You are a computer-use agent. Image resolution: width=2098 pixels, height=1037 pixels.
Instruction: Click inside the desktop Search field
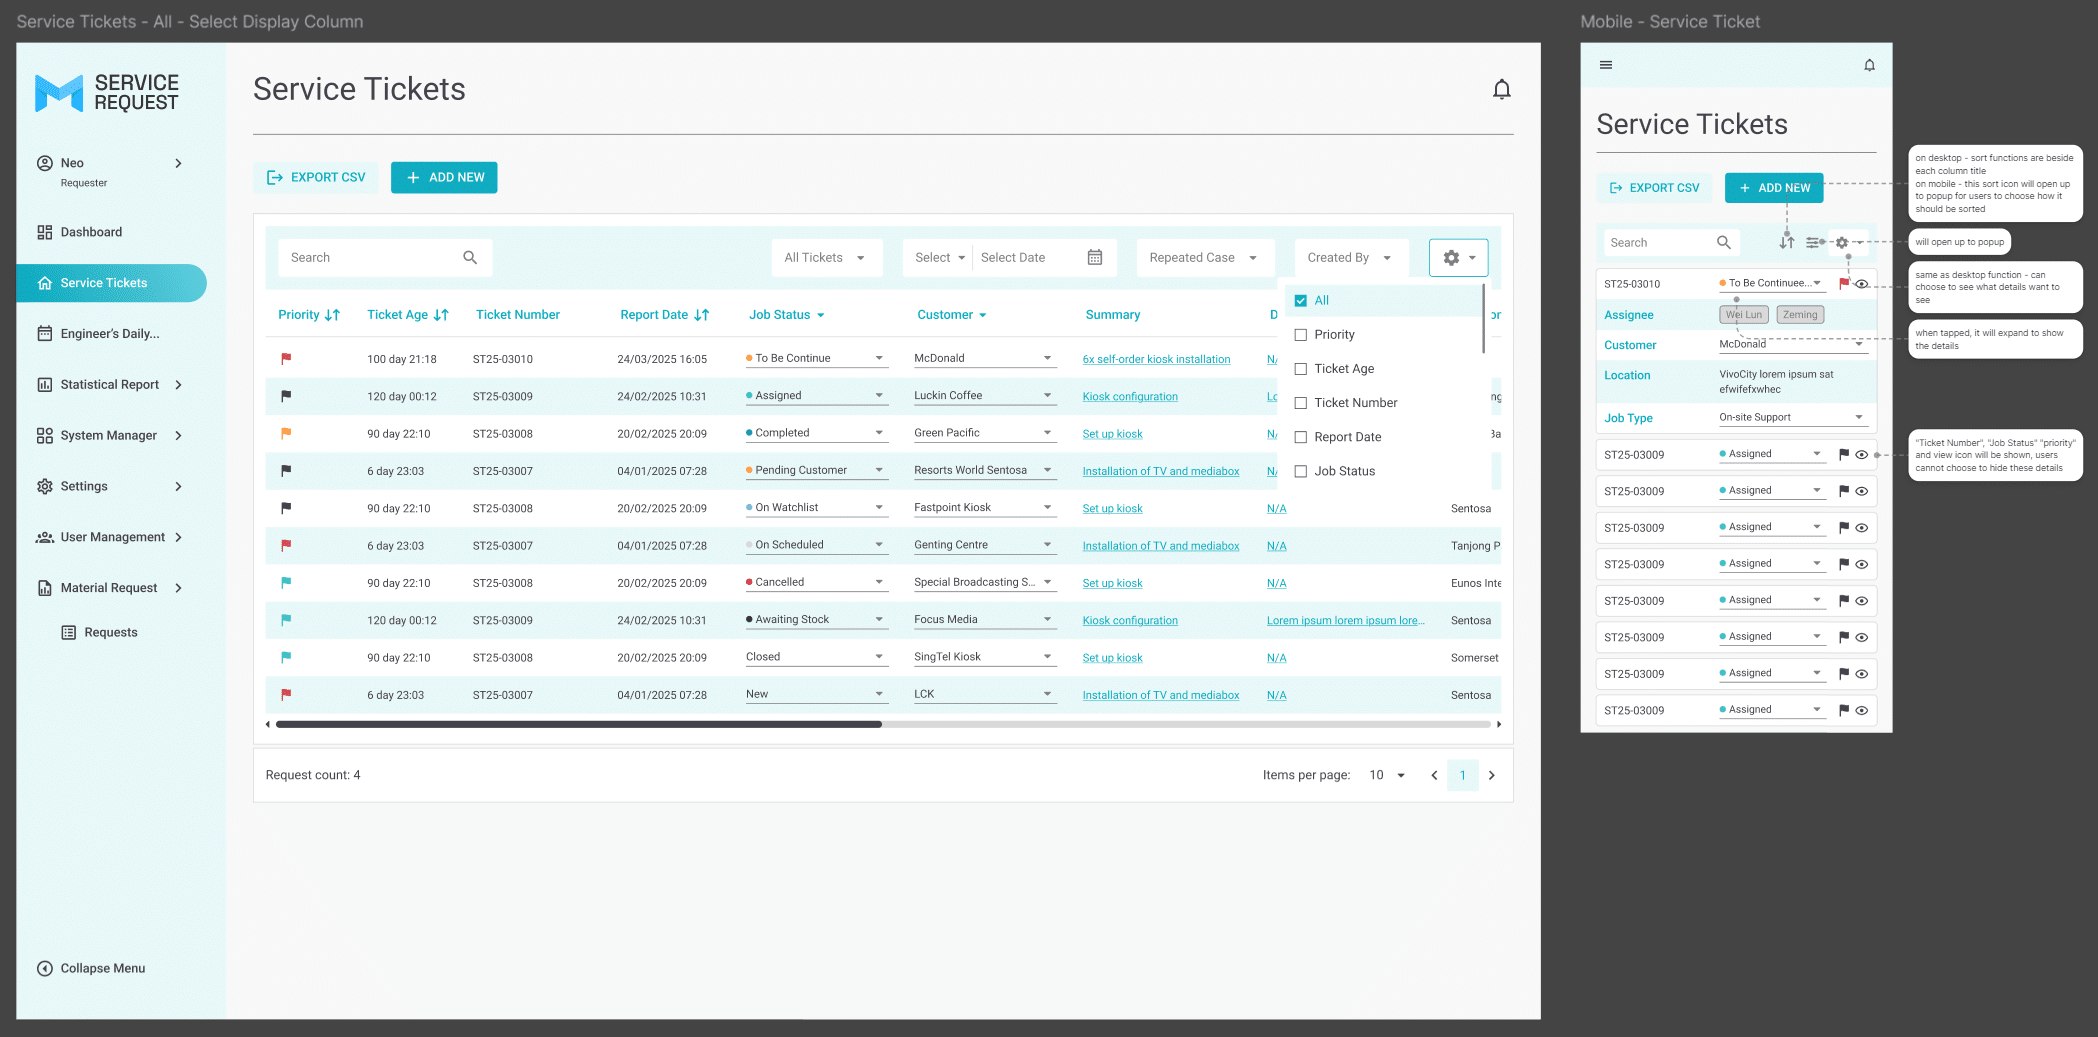coord(370,257)
